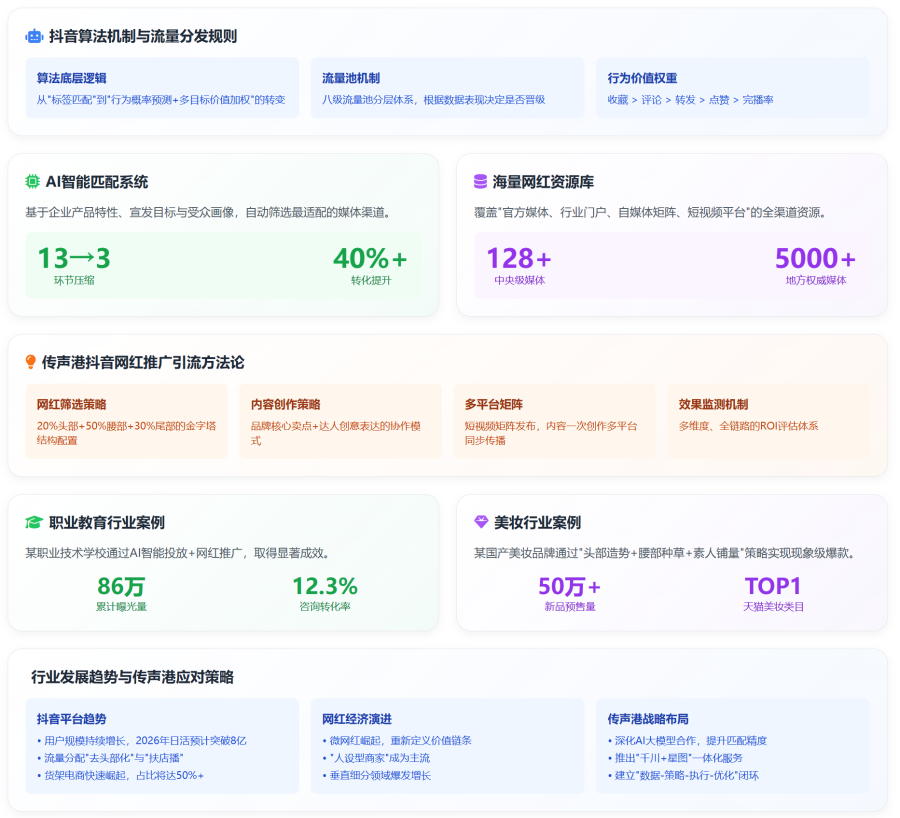Click the 行为价值权重 card
Viewport: 900px width, 818px height.
[x=732, y=88]
